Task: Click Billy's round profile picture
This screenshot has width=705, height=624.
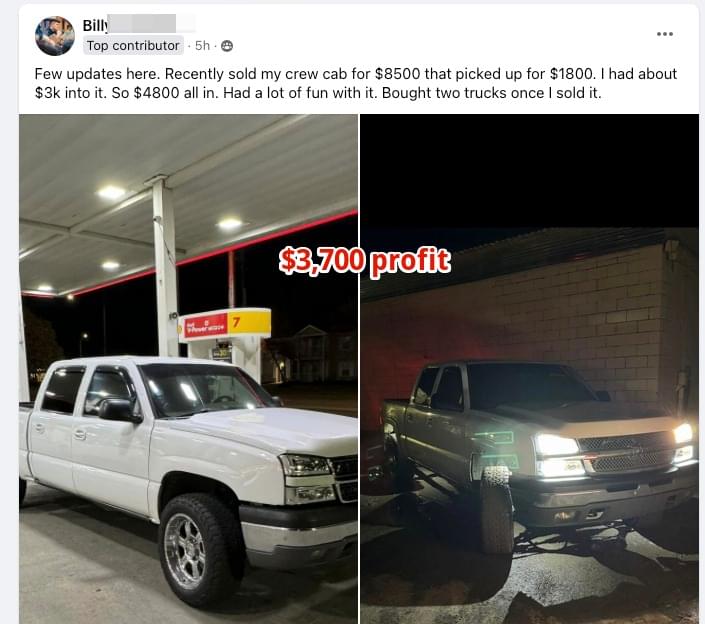Action: [x=55, y=36]
